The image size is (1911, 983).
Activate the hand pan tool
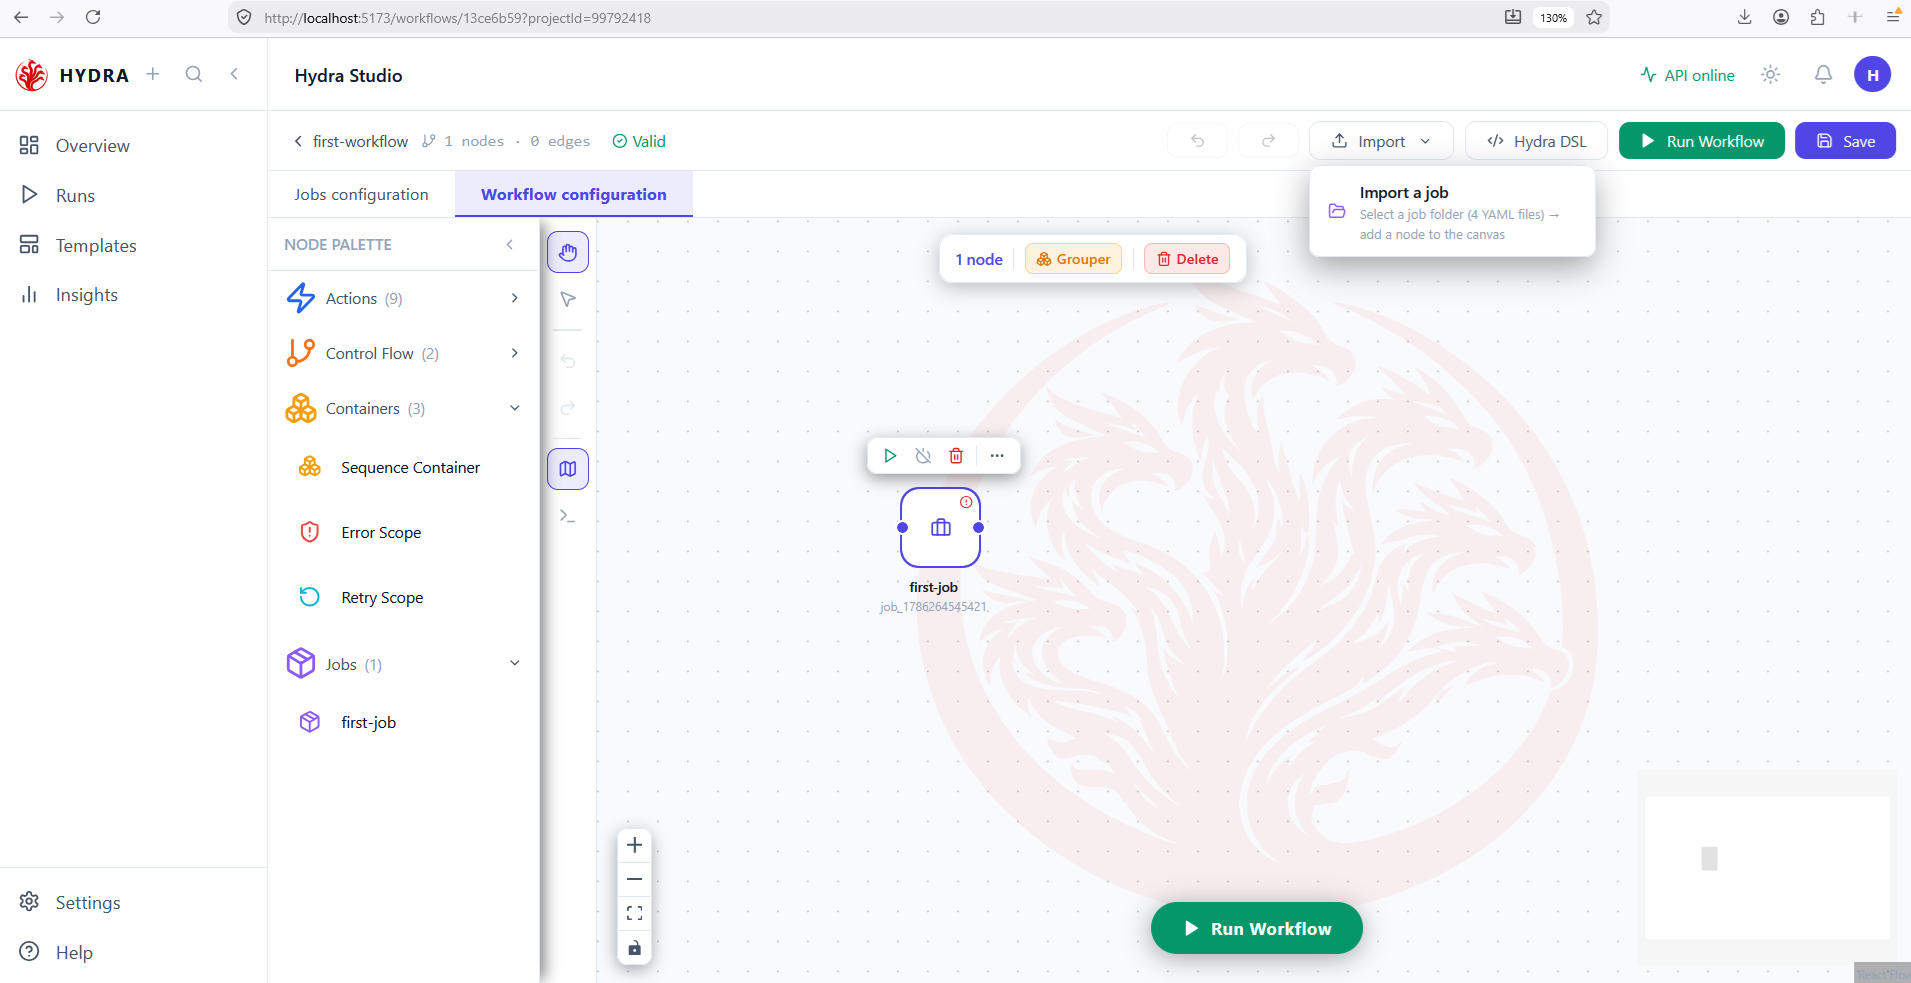coord(568,252)
